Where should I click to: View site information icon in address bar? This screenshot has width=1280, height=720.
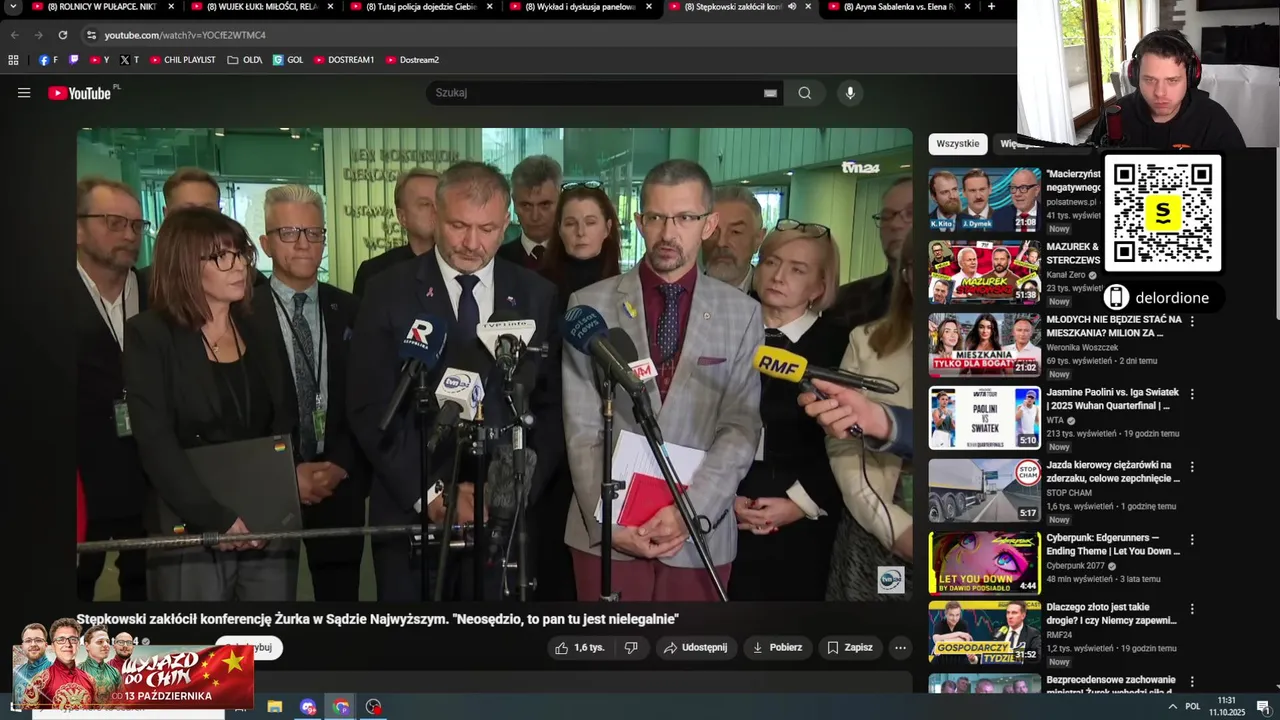(x=91, y=35)
